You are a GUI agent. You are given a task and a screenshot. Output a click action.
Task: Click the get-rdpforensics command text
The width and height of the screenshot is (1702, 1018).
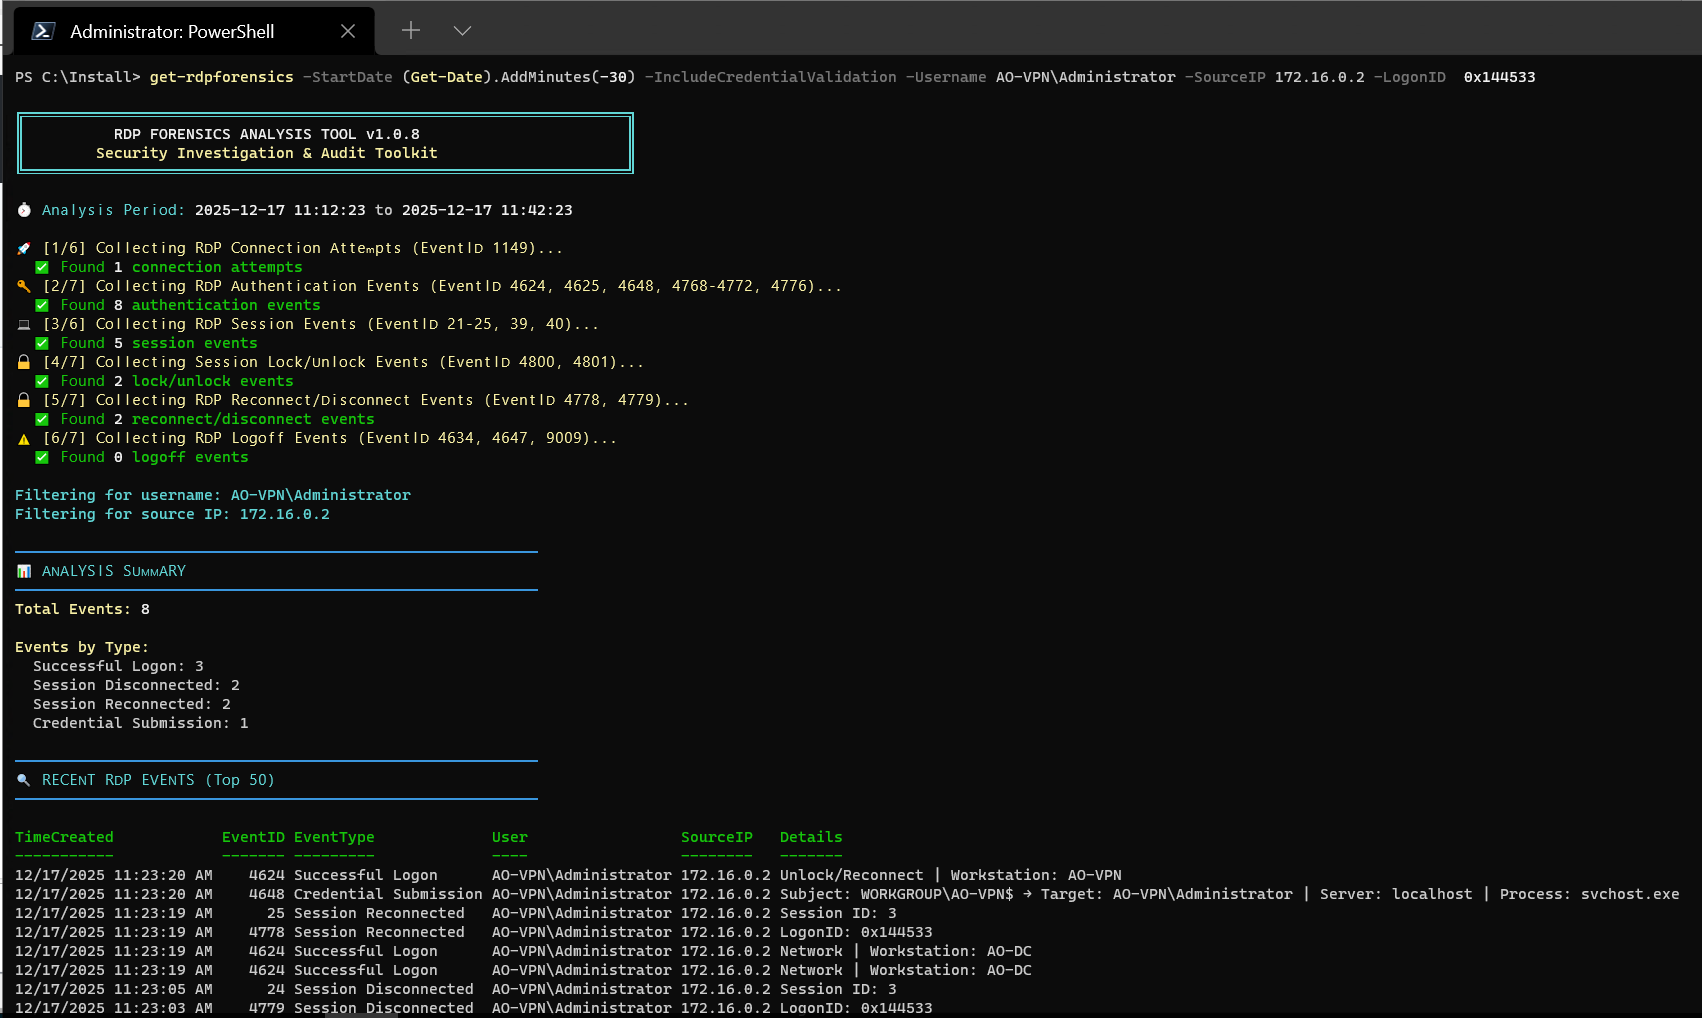coord(221,77)
